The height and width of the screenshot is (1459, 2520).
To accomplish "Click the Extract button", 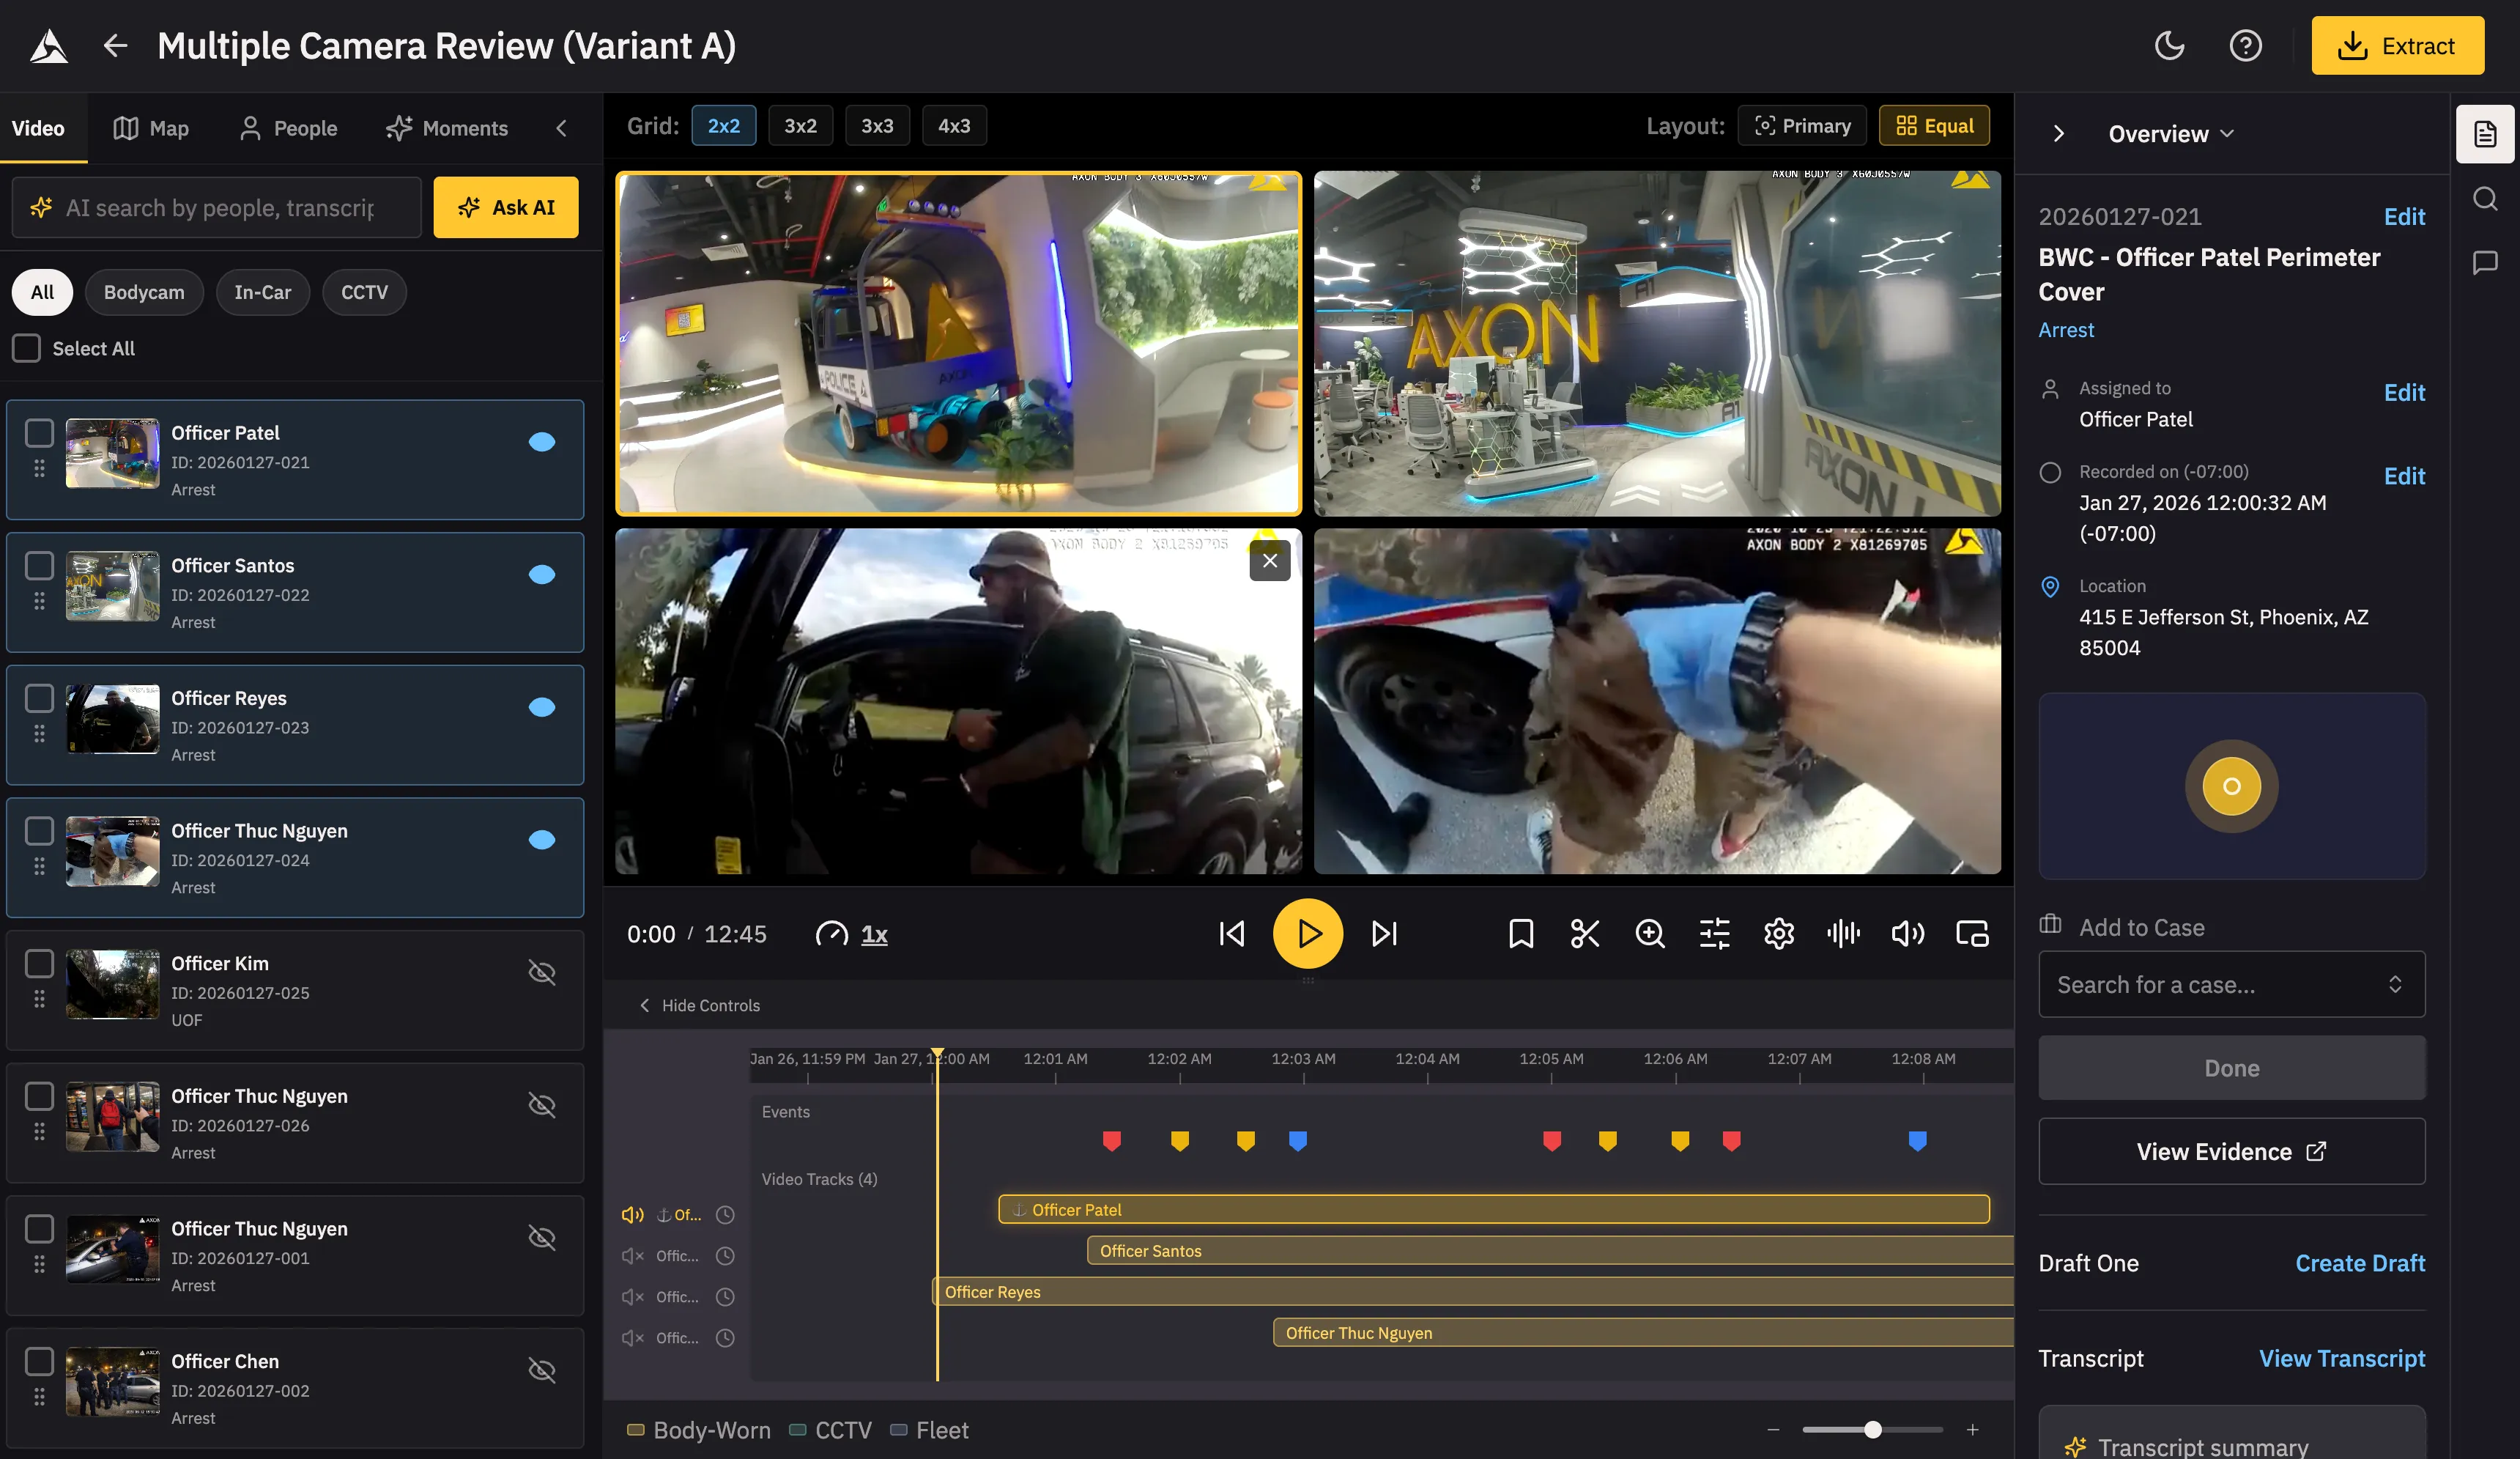I will tap(2397, 46).
